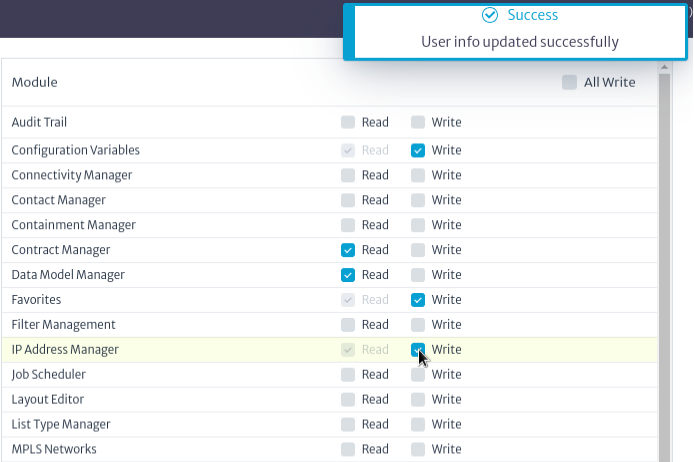Check Write for MPLS Networks
Viewport: 694px width, 462px height.
(418, 449)
